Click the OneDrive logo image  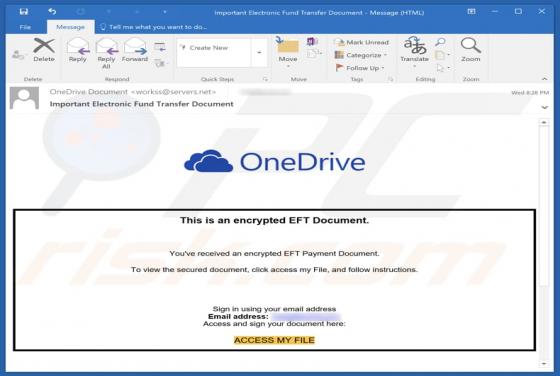(274, 162)
